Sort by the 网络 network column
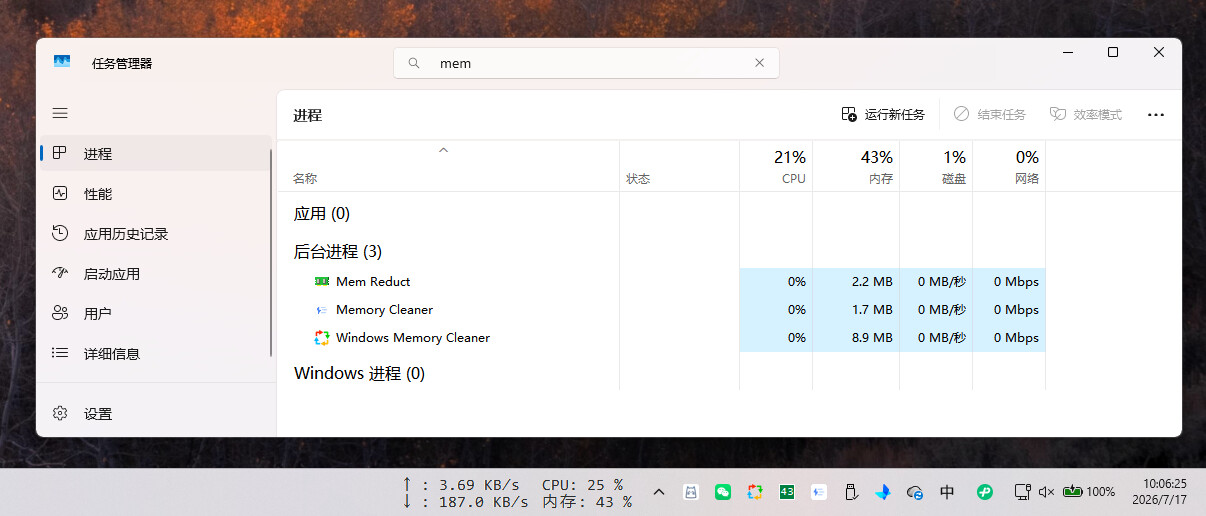Image resolution: width=1206 pixels, height=516 pixels. tap(1009, 166)
